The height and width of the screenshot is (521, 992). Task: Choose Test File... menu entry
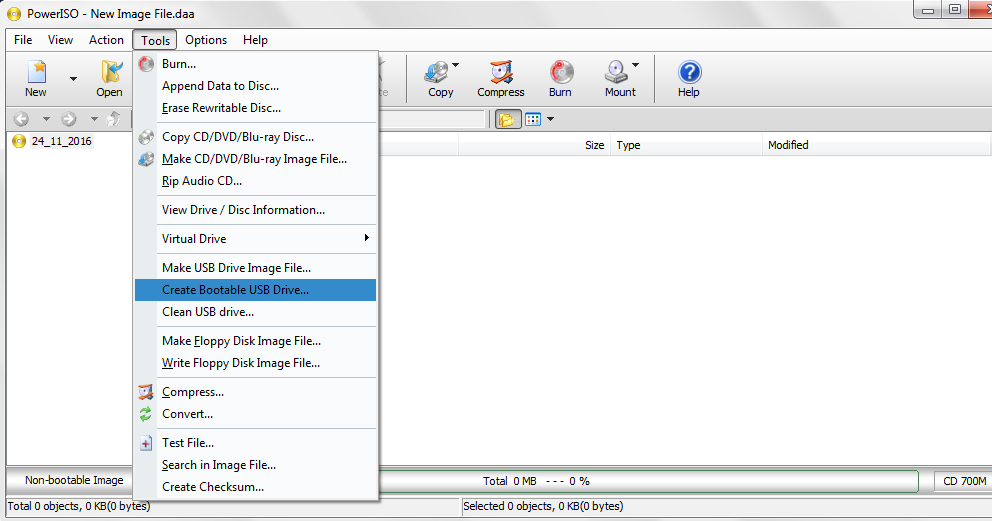point(256,443)
